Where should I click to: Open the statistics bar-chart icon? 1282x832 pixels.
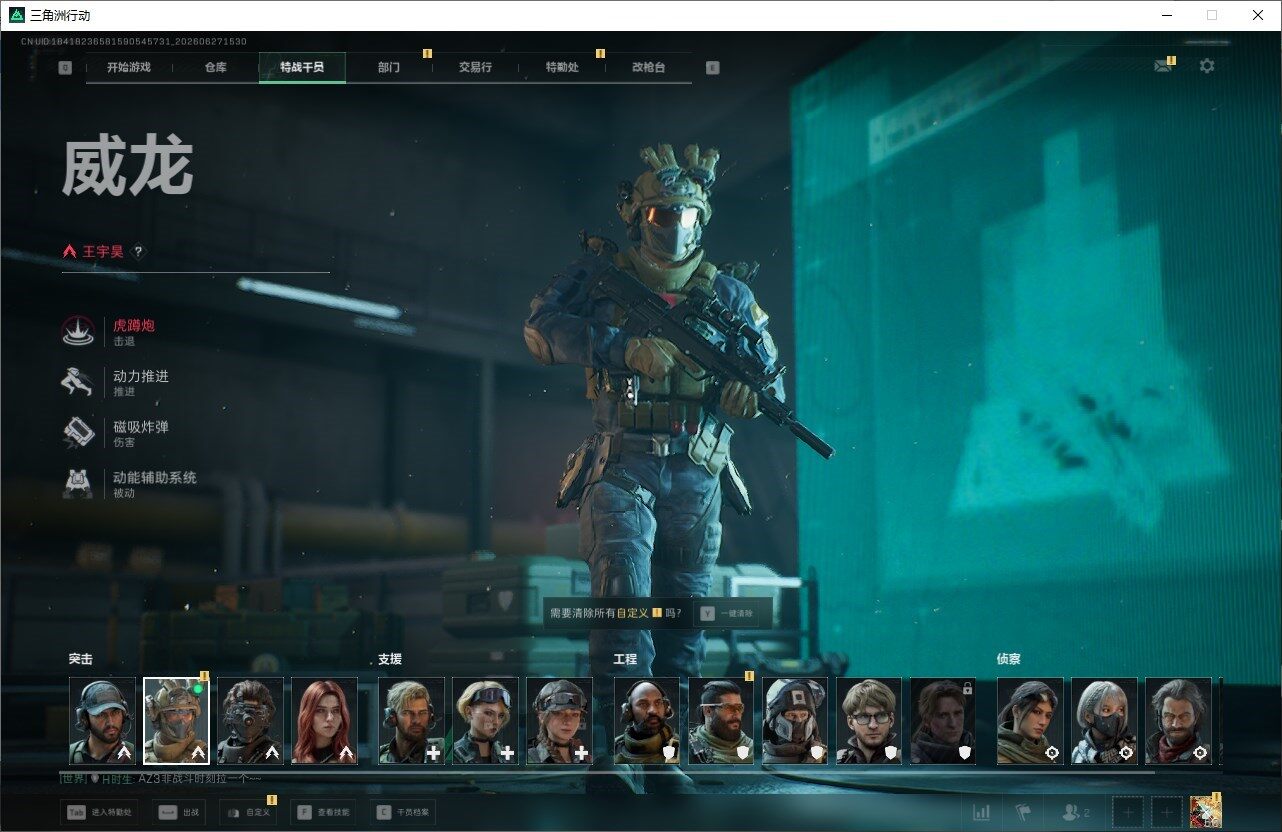(x=982, y=813)
